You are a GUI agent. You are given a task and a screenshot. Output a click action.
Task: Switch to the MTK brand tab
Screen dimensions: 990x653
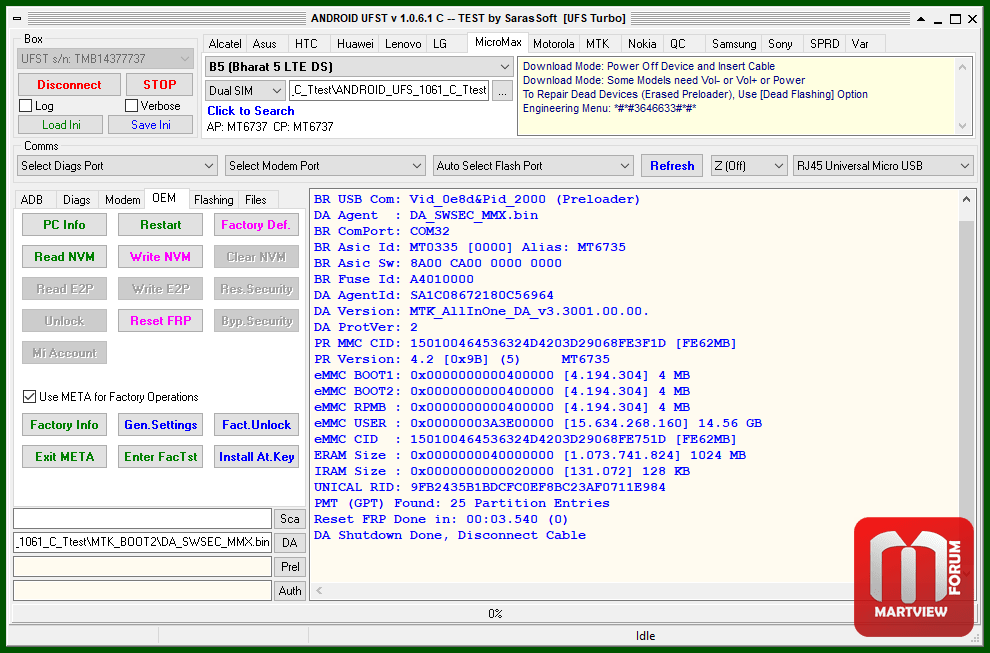pos(598,44)
